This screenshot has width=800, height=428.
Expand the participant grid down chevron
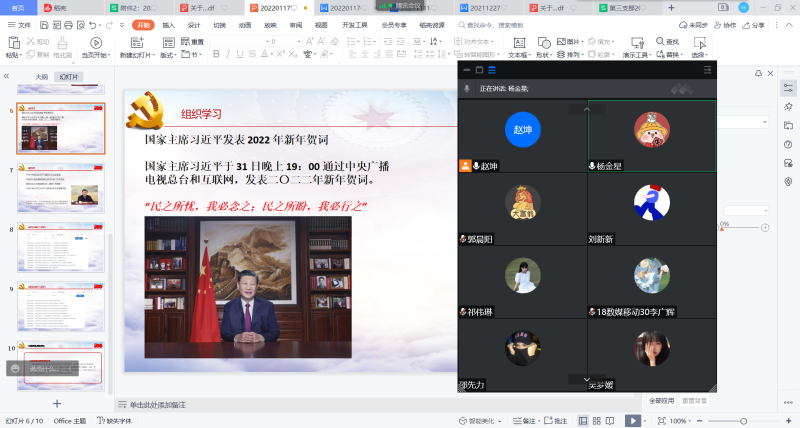(x=586, y=380)
